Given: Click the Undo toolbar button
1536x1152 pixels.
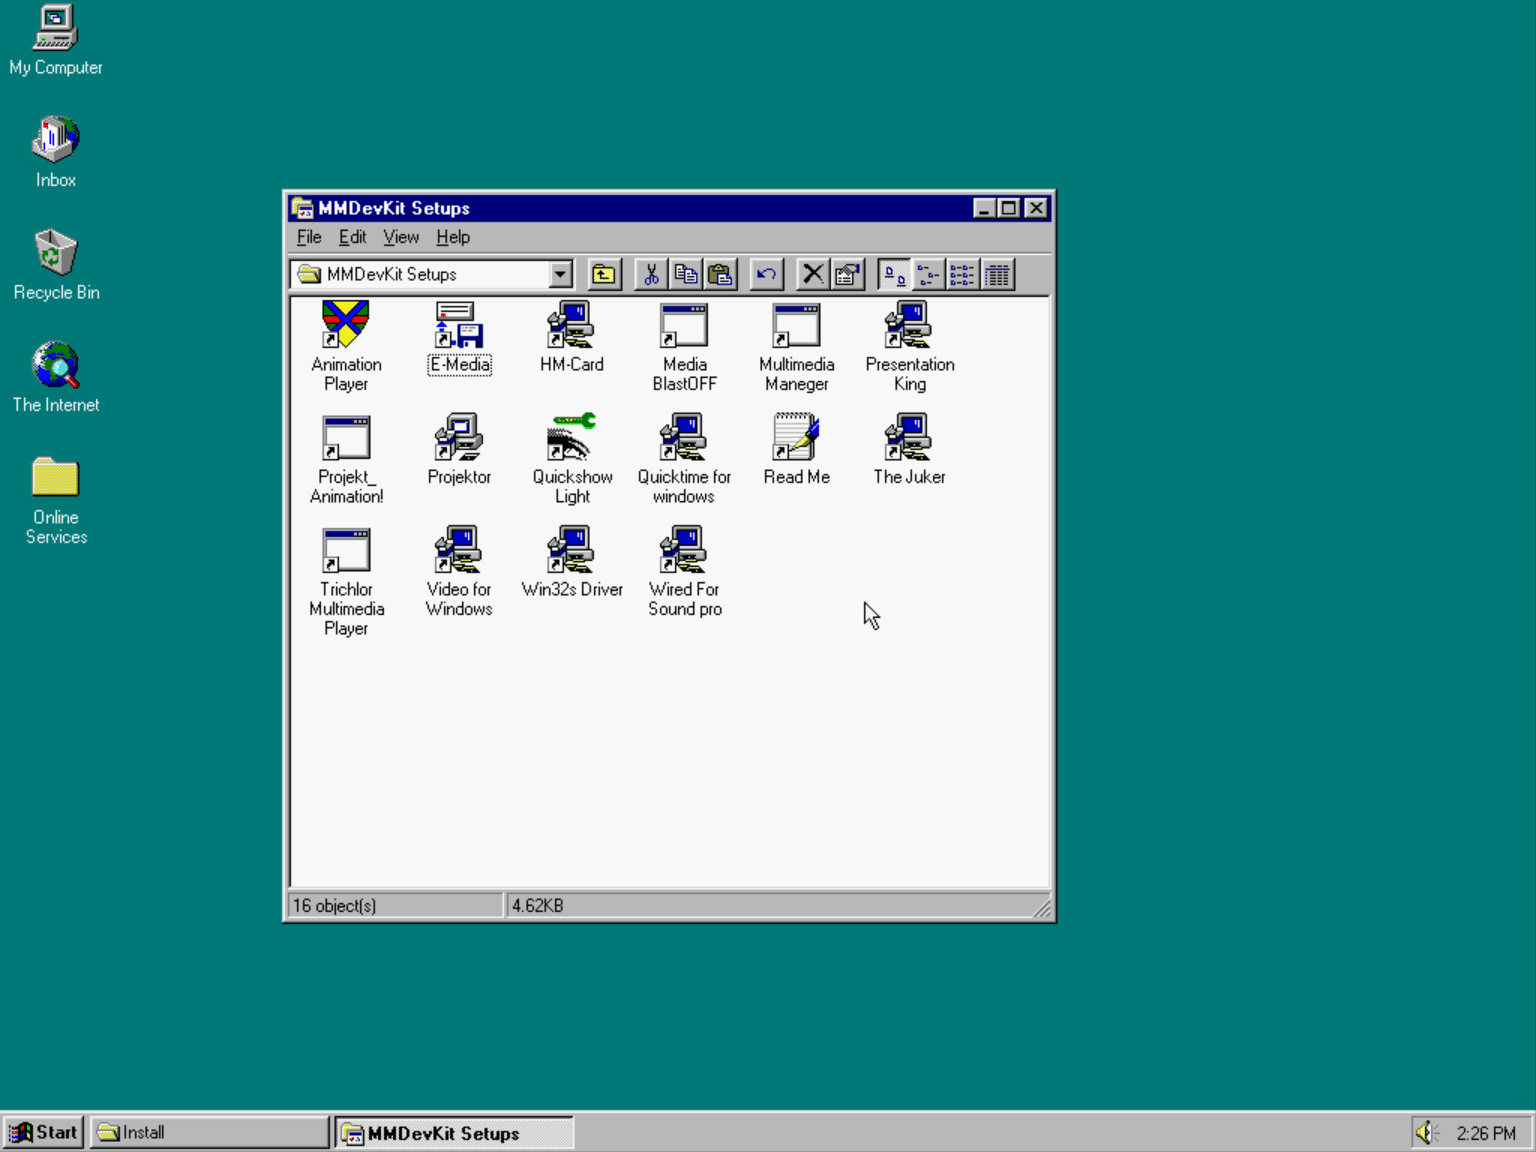Looking at the screenshot, I should (767, 274).
